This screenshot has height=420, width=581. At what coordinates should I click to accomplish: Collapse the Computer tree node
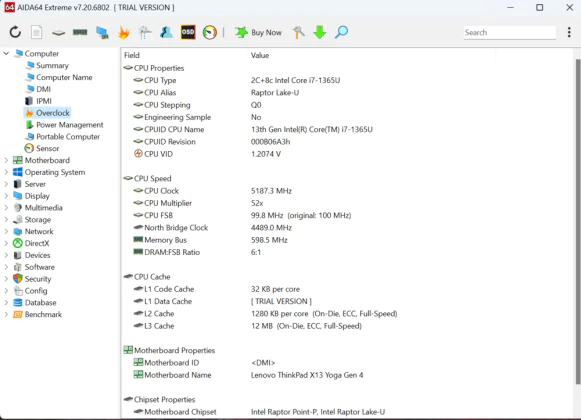click(6, 53)
